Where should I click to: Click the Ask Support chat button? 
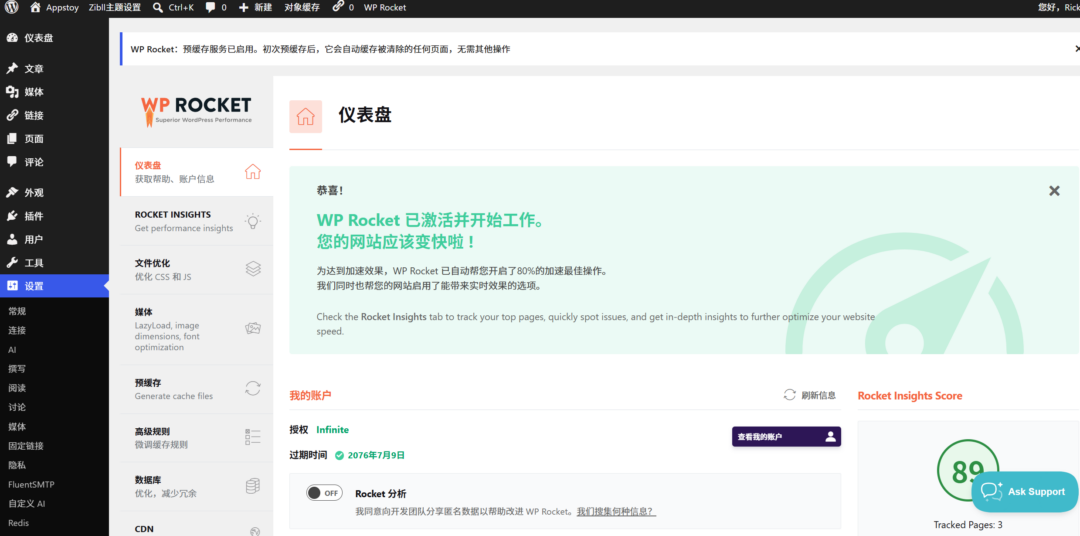pyautogui.click(x=1024, y=492)
